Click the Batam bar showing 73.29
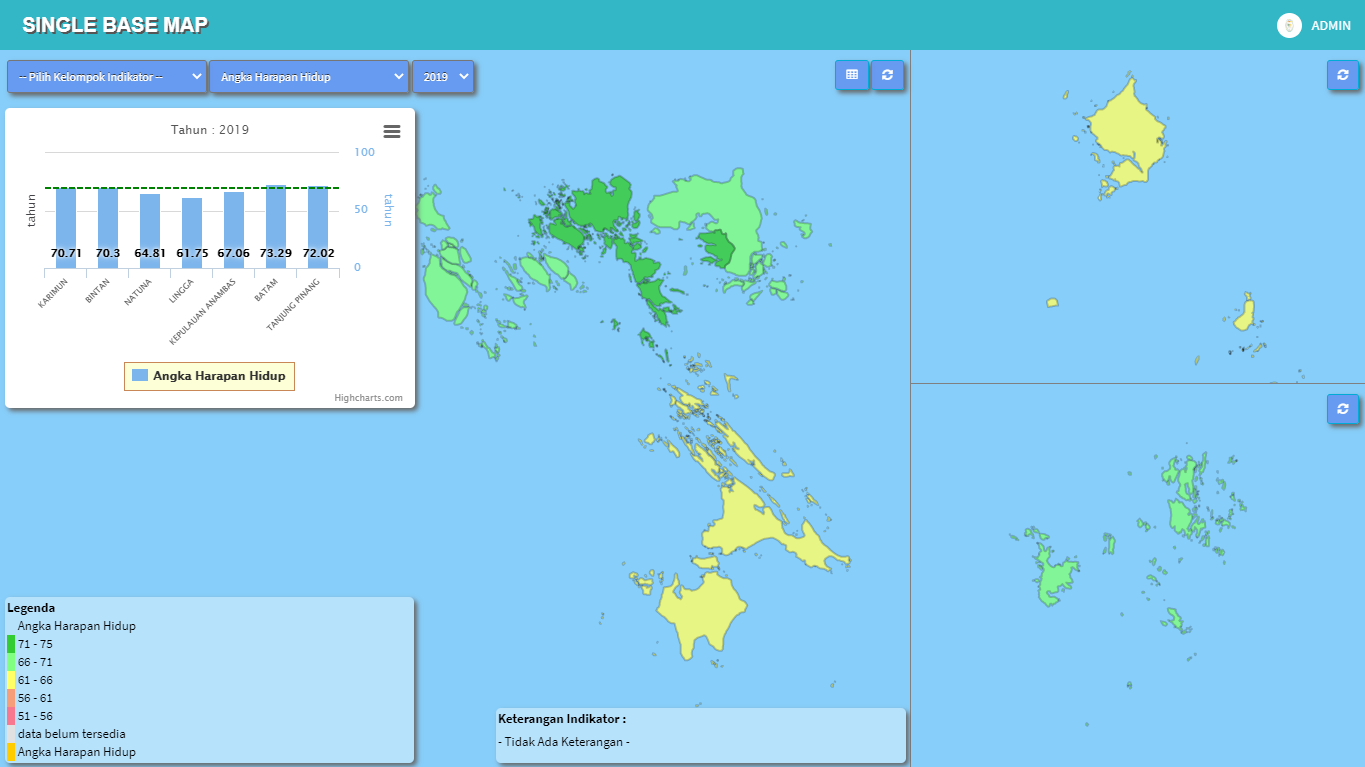The image size is (1365, 767). click(x=276, y=225)
